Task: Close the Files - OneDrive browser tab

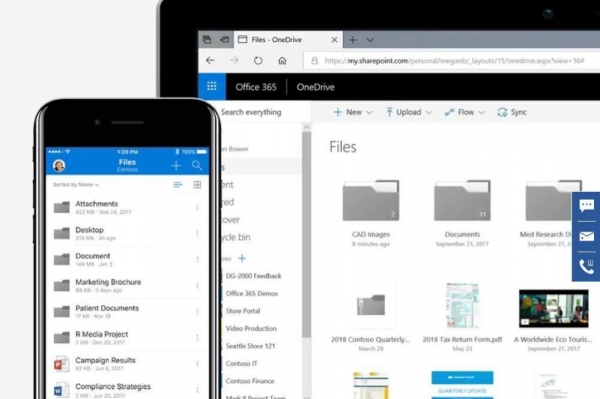Action: (x=334, y=40)
